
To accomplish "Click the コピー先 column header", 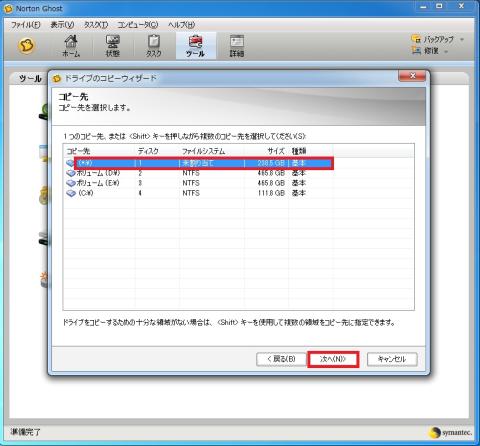I will click(99, 151).
